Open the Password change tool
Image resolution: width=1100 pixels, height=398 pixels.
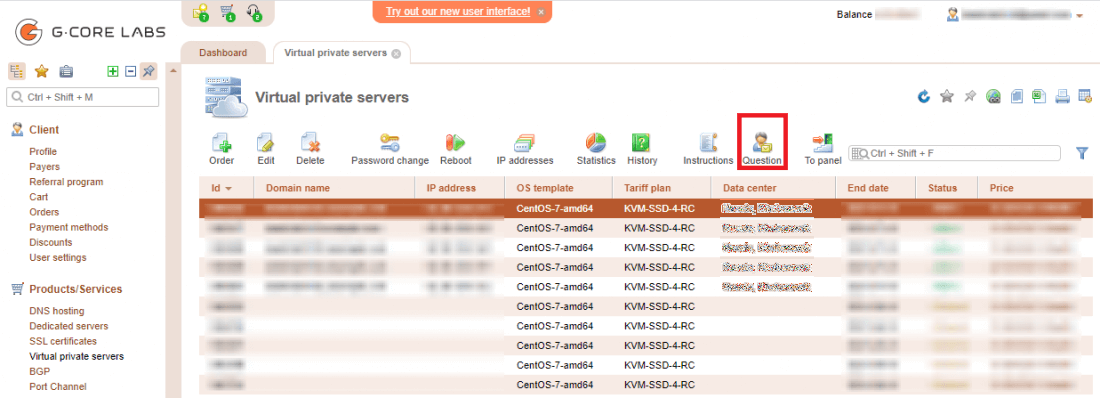pos(390,150)
